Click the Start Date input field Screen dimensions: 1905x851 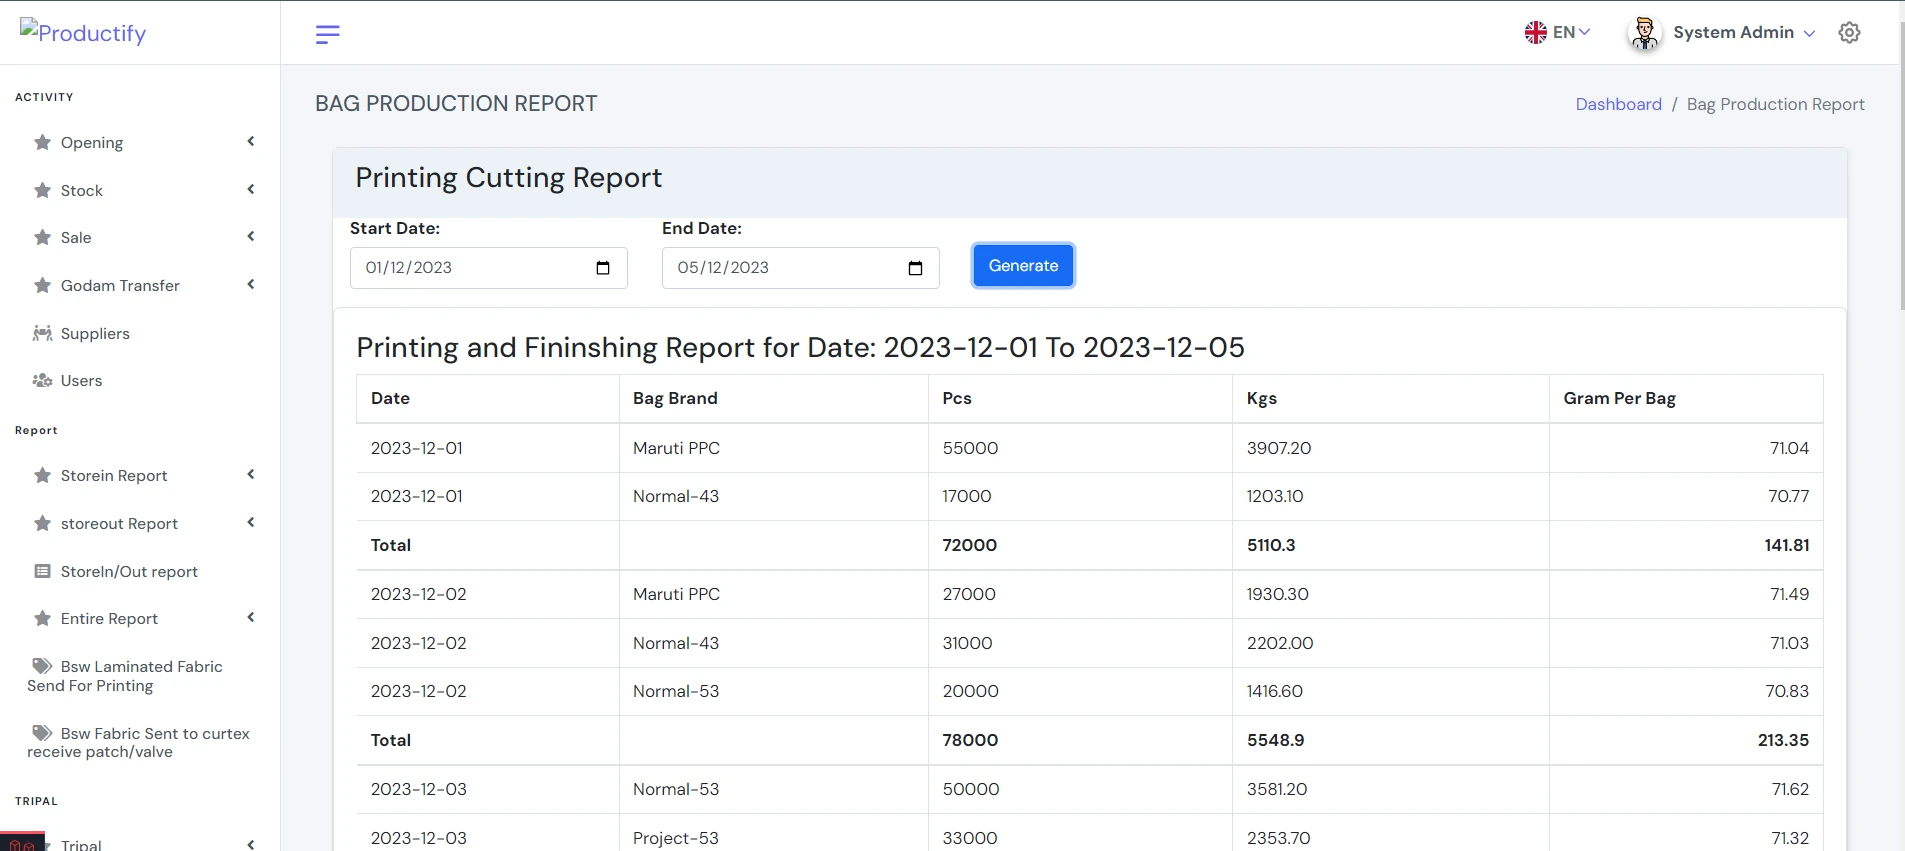[488, 268]
